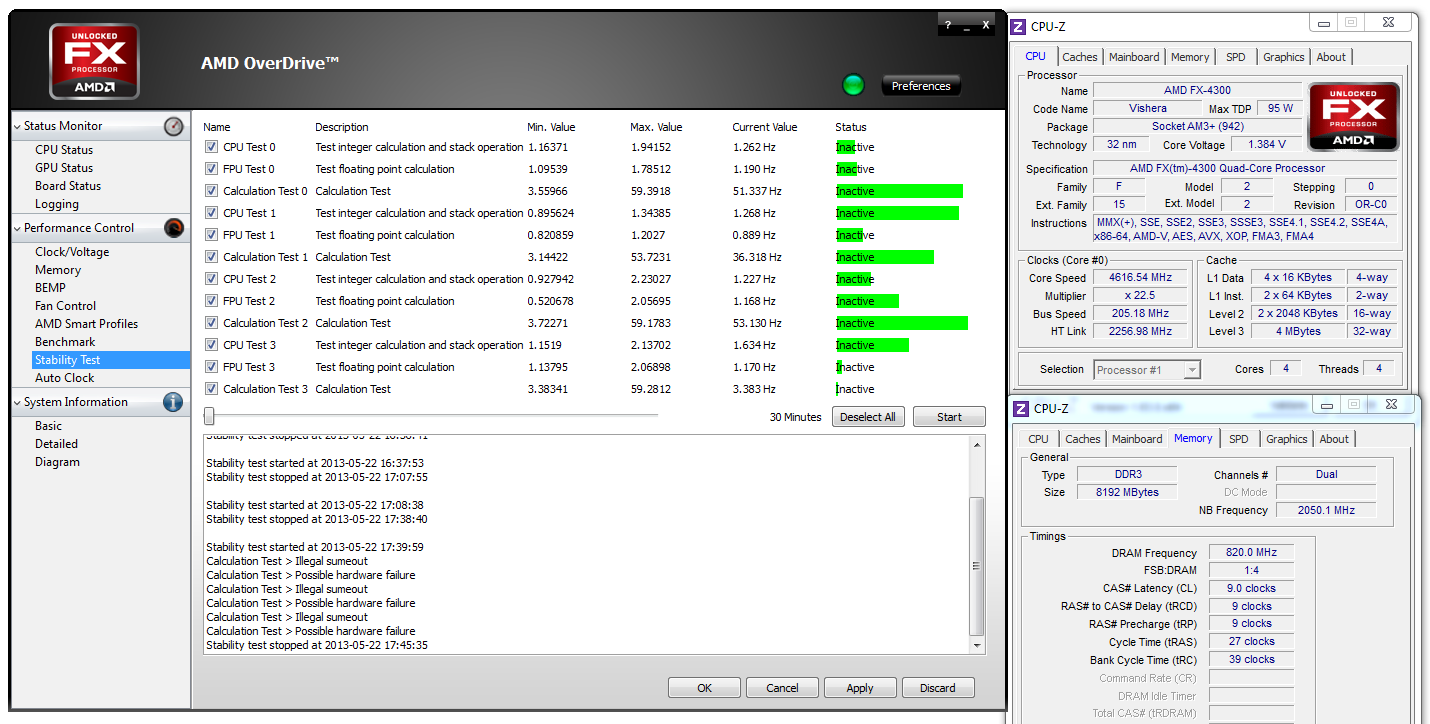Click the Status Monitor gauge icon
Image resolution: width=1430 pixels, height=724 pixels.
[x=174, y=126]
